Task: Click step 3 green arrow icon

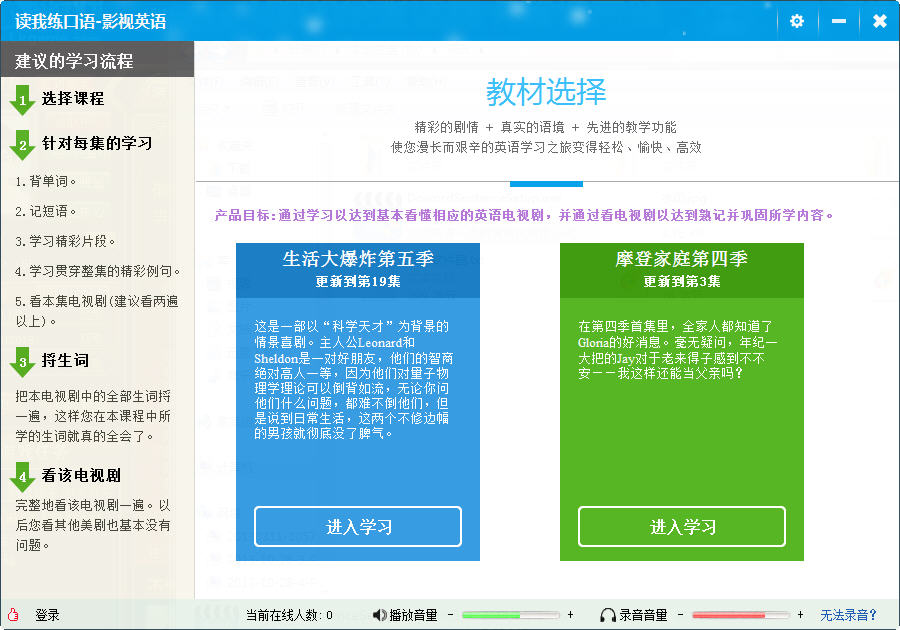Action: (22, 361)
